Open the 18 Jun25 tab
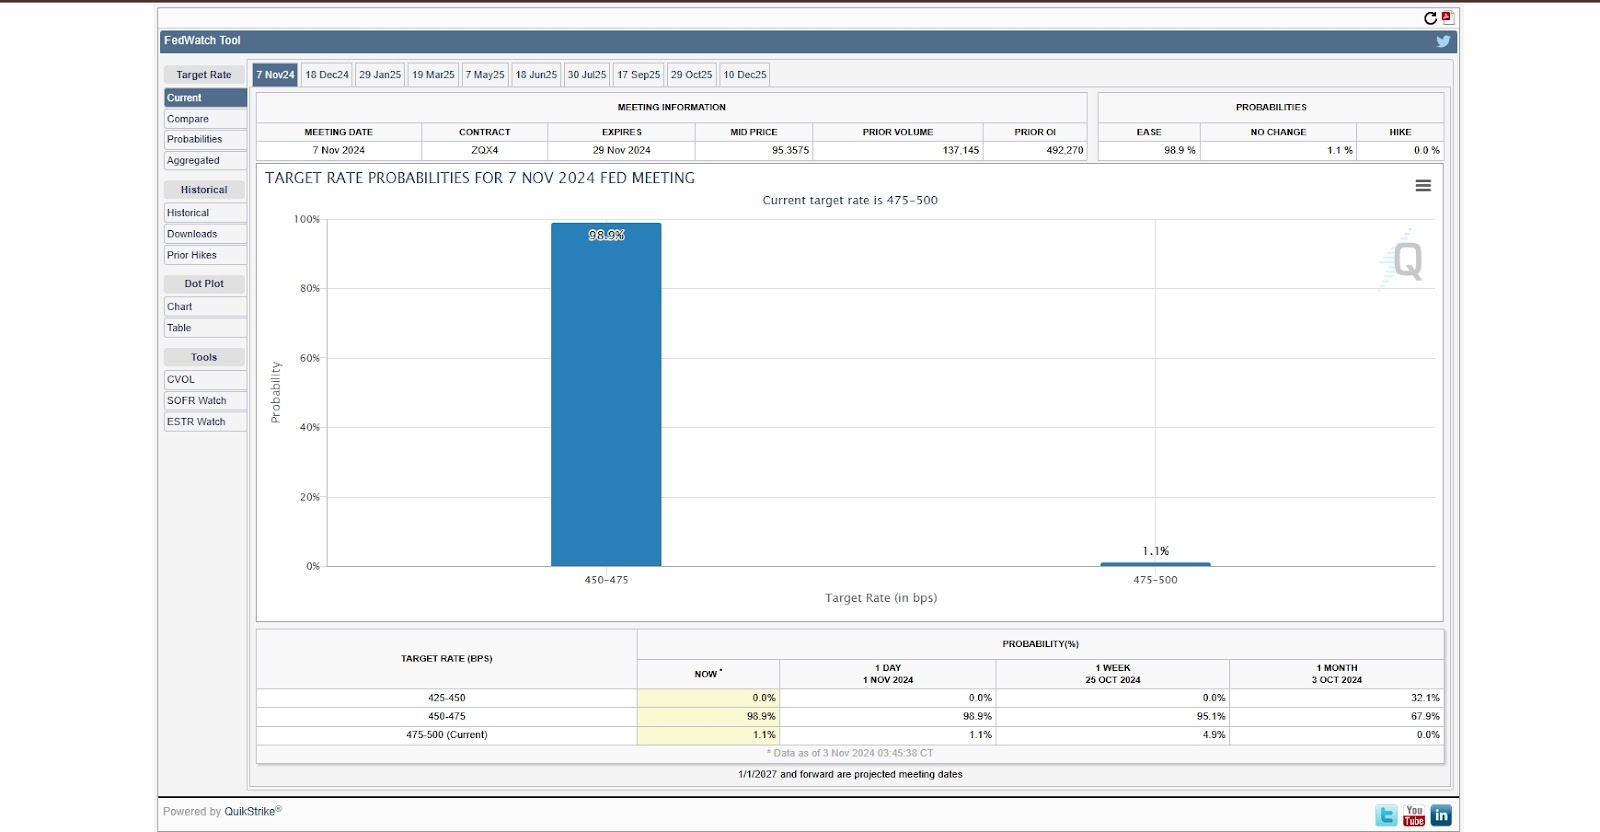Image resolution: width=1600 pixels, height=832 pixels. 536,75
